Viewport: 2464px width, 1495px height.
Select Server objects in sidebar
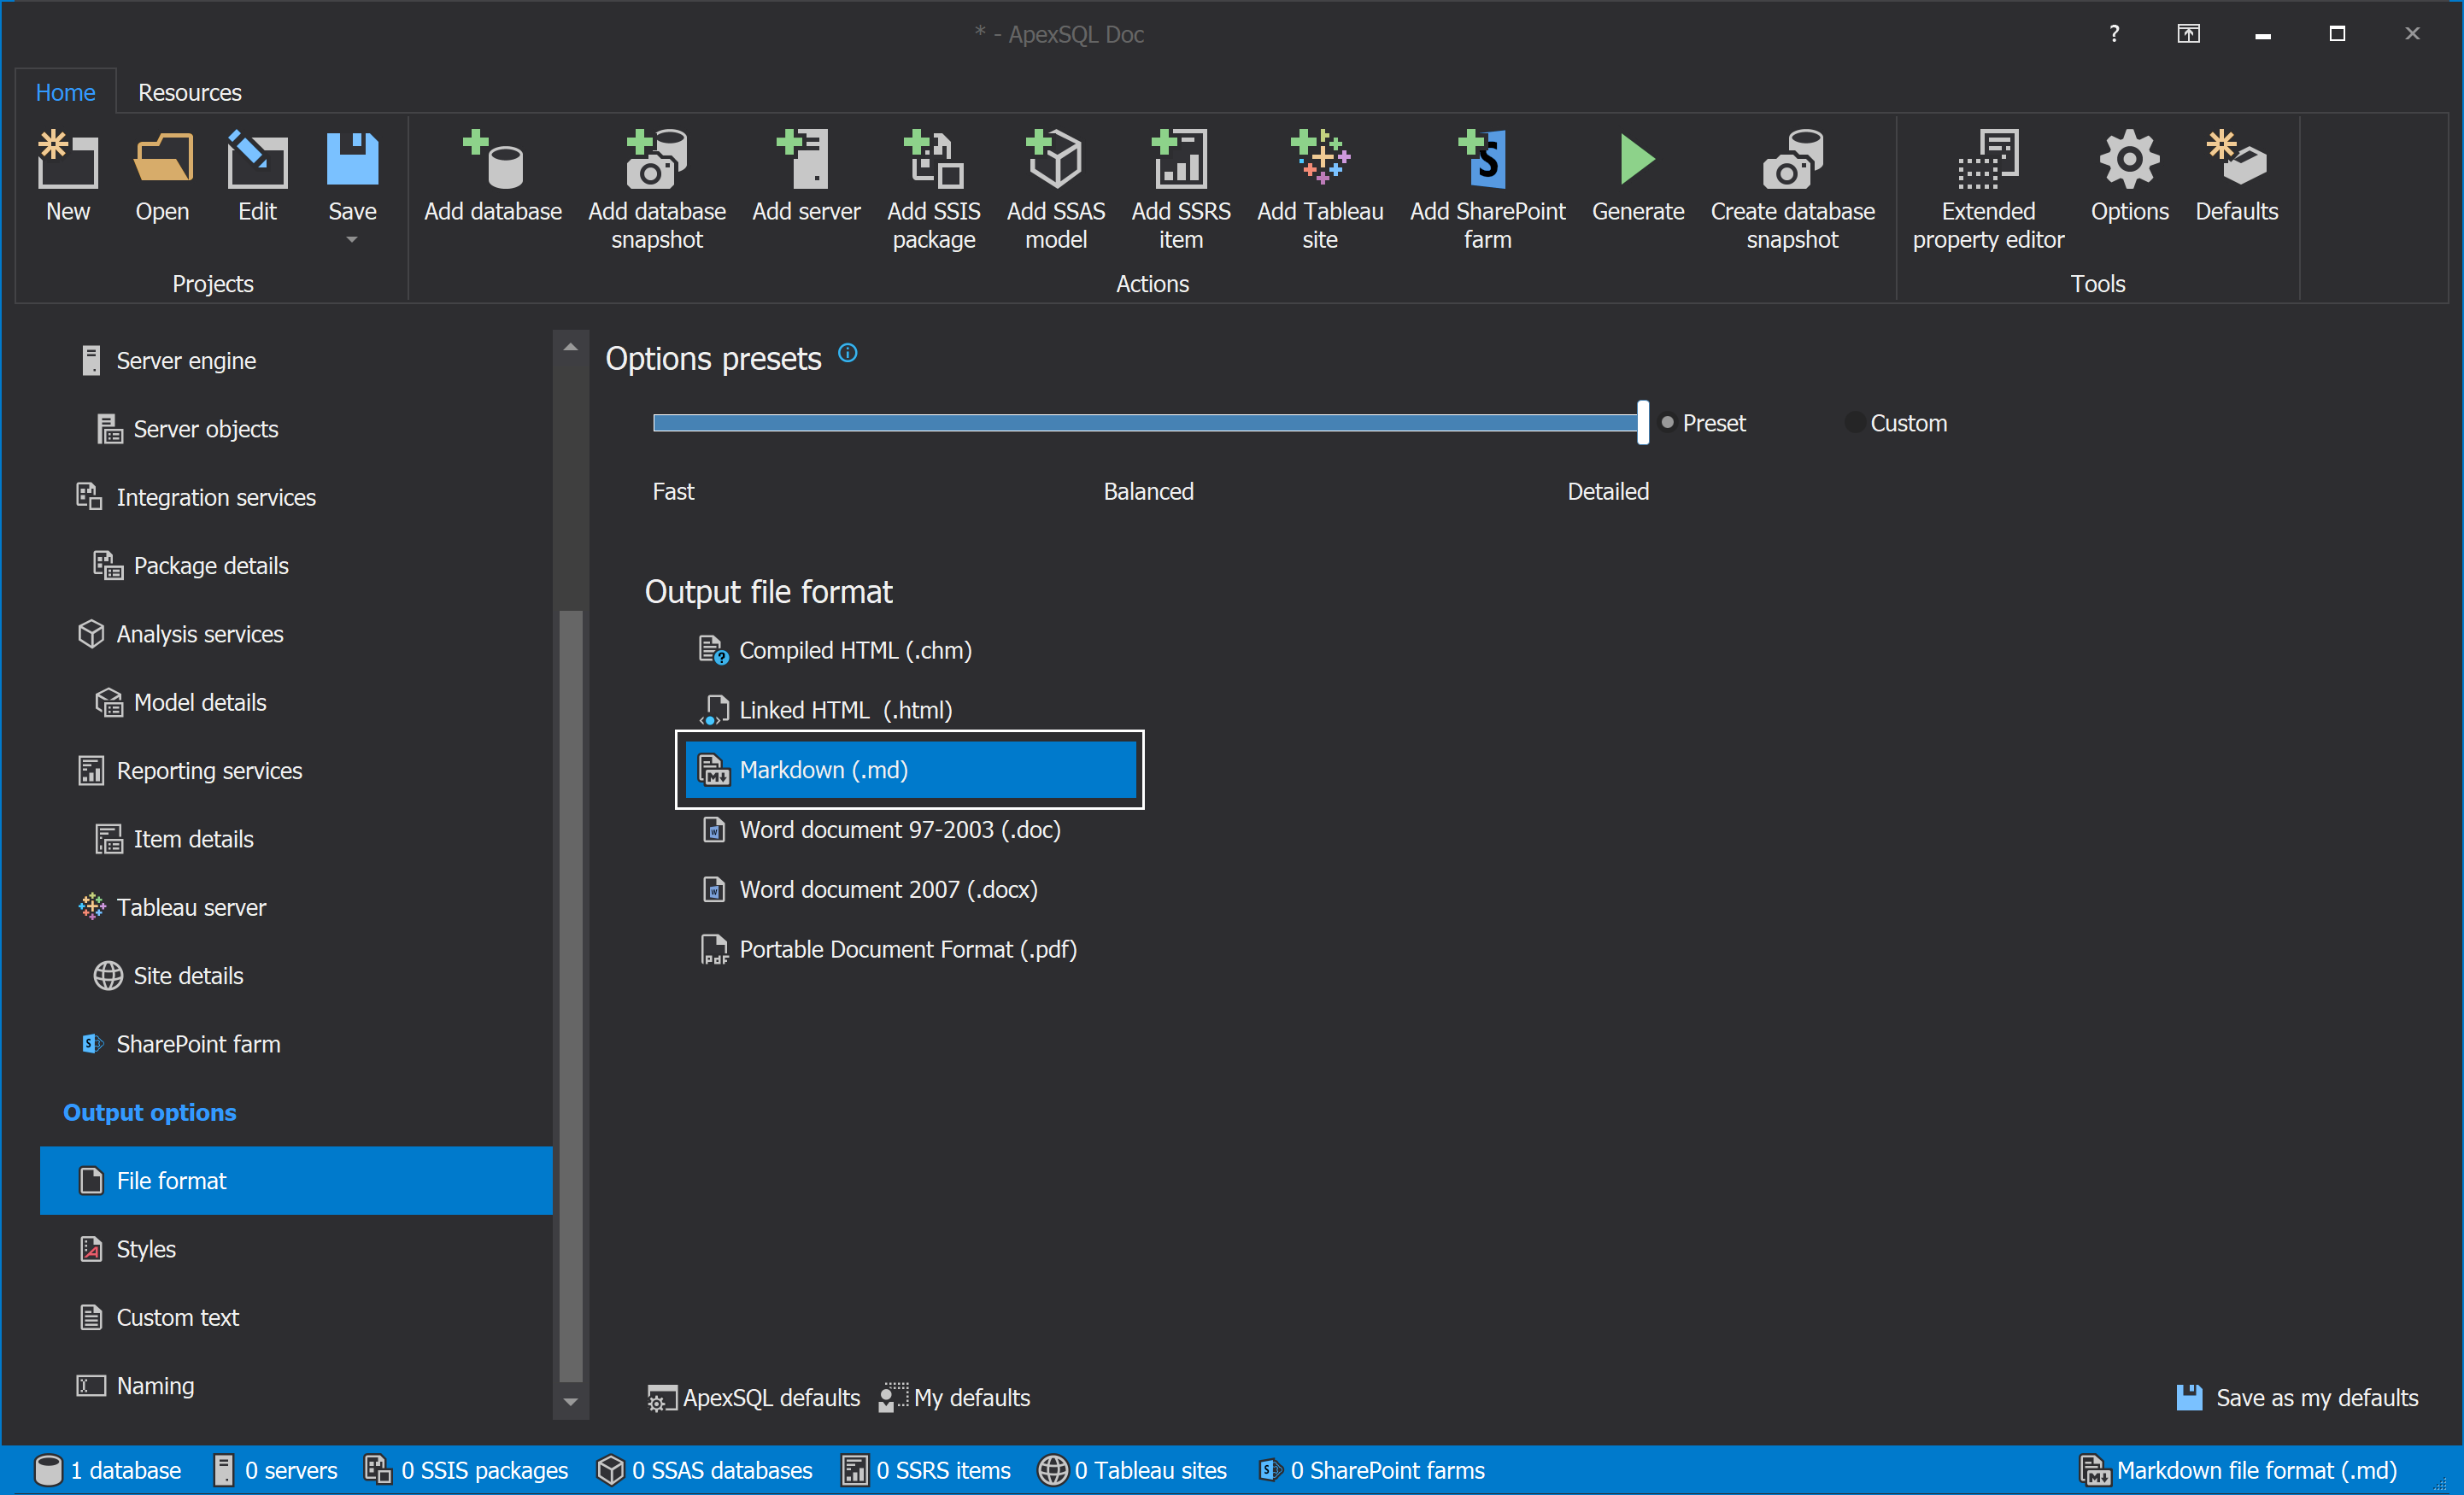296,429
